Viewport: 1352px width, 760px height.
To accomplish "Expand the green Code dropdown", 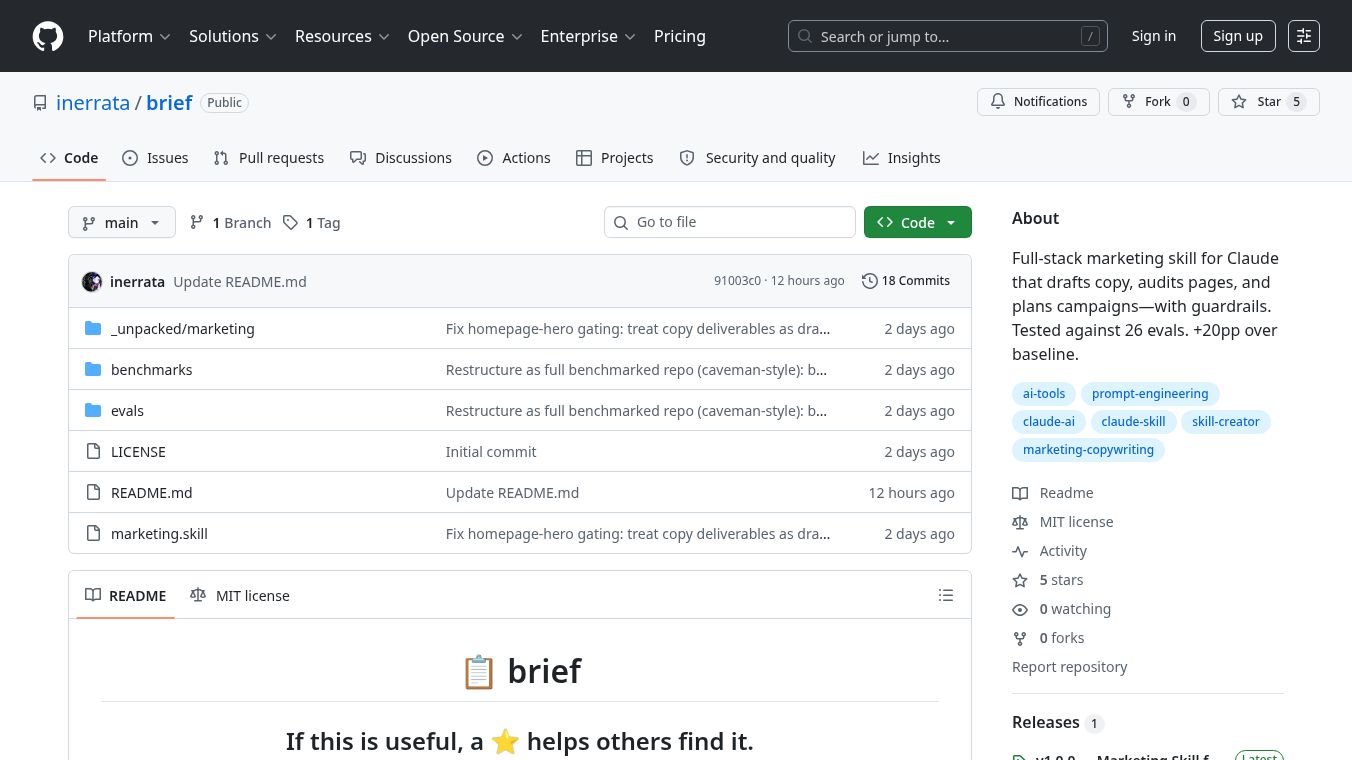I will tap(917, 223).
